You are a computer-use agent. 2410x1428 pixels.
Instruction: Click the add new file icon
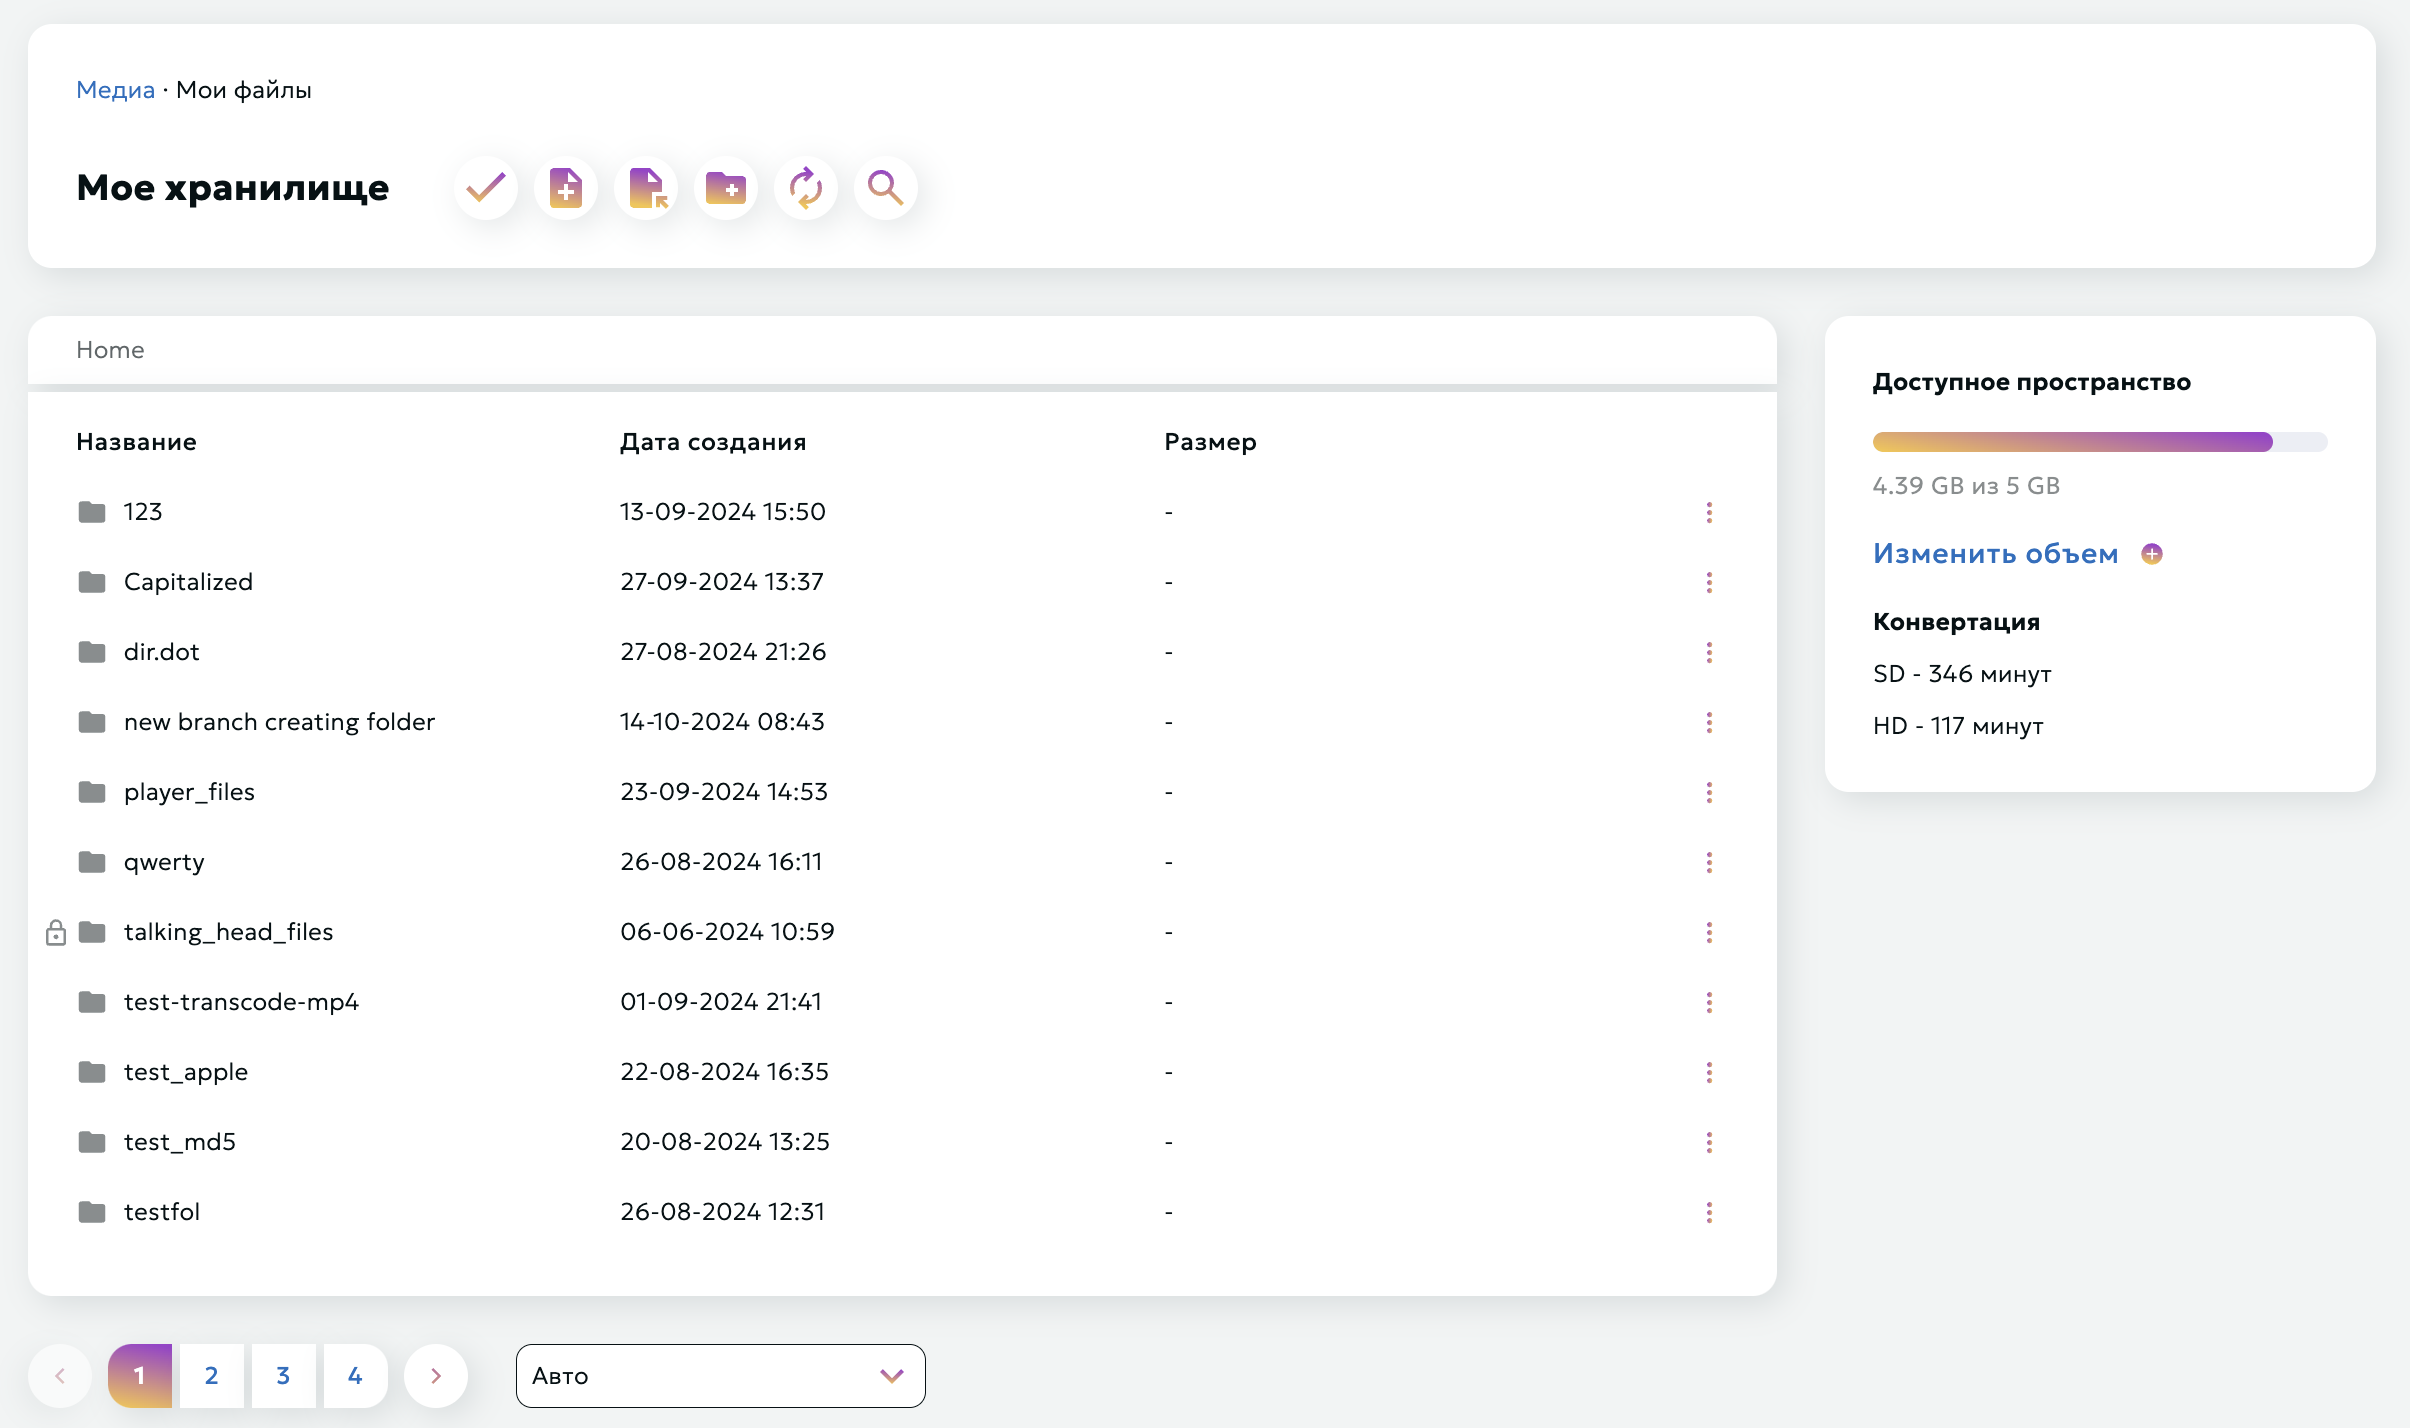pos(566,188)
